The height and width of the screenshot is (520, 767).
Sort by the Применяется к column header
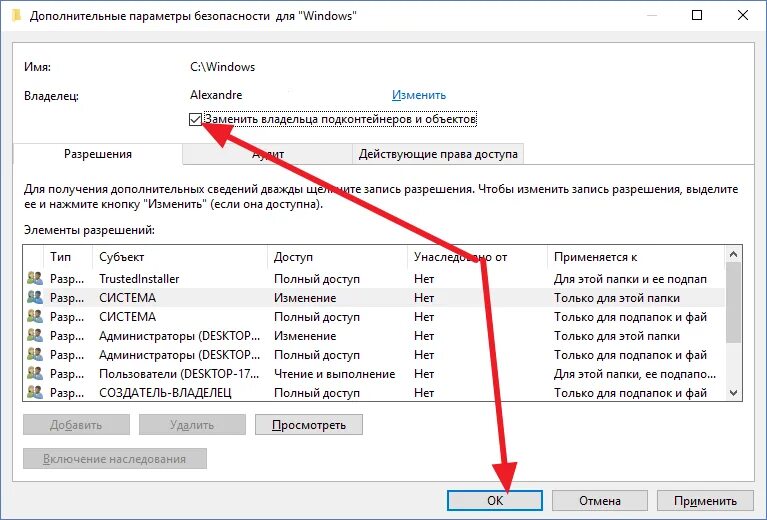pos(636,257)
